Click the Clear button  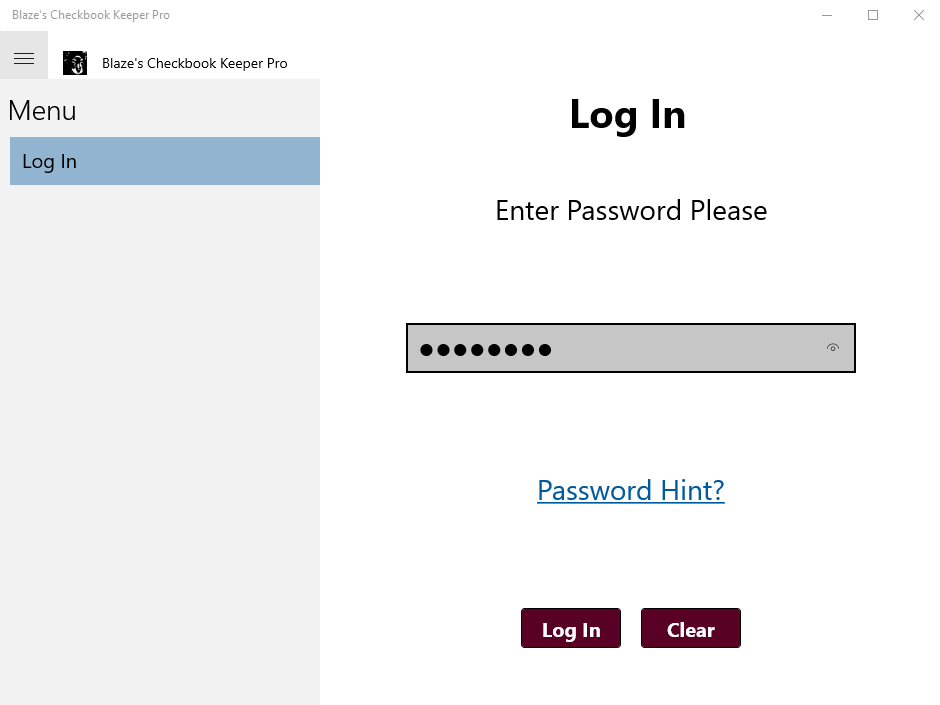(691, 628)
